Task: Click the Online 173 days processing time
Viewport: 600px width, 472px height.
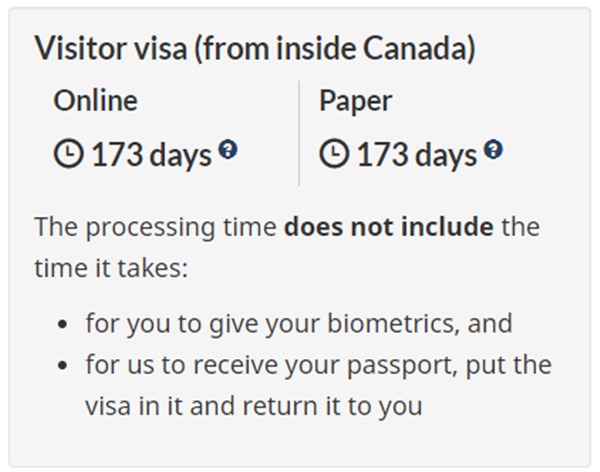Action: (151, 155)
